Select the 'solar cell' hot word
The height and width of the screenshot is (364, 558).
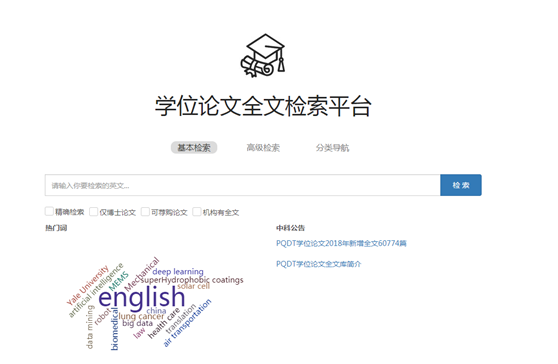[194, 286]
